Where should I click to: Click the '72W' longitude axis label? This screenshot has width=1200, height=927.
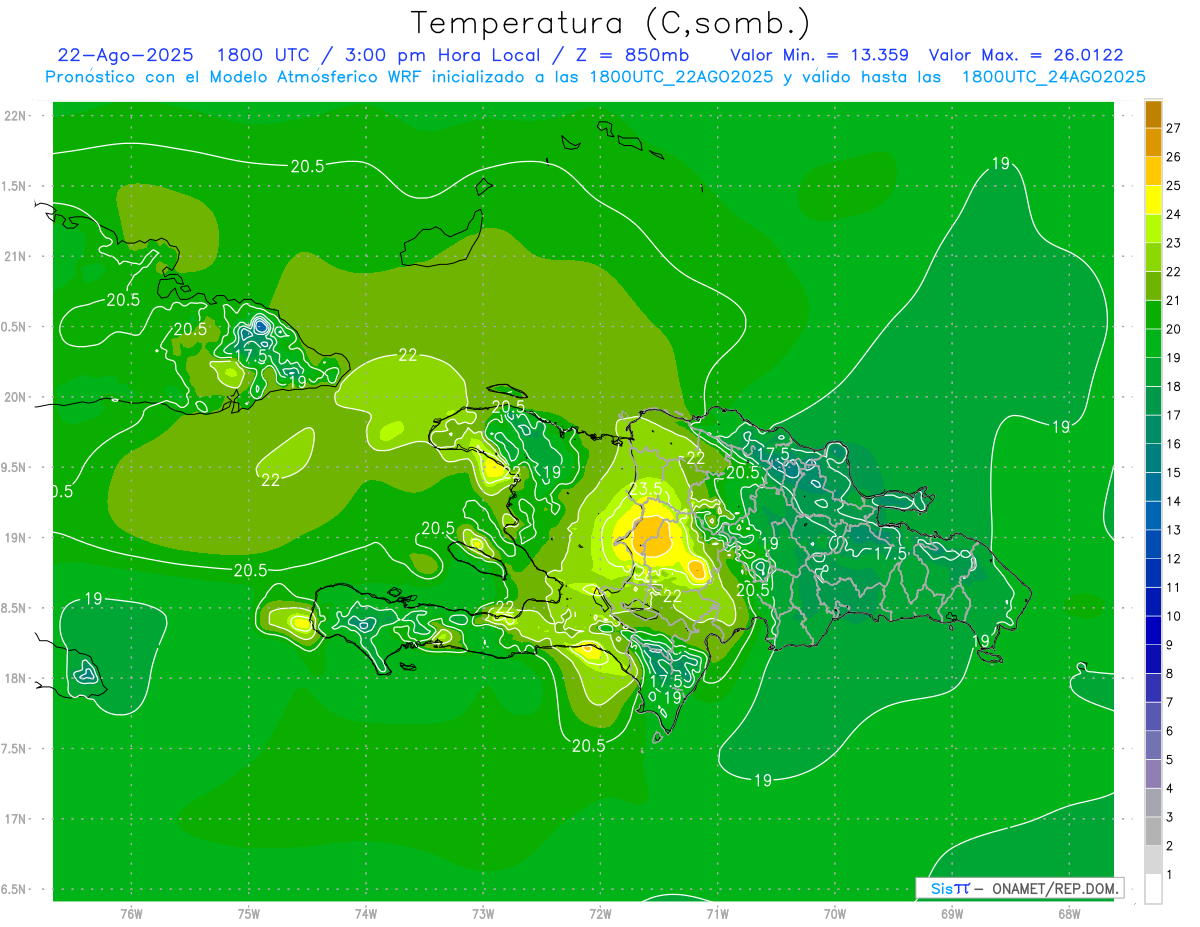click(600, 913)
